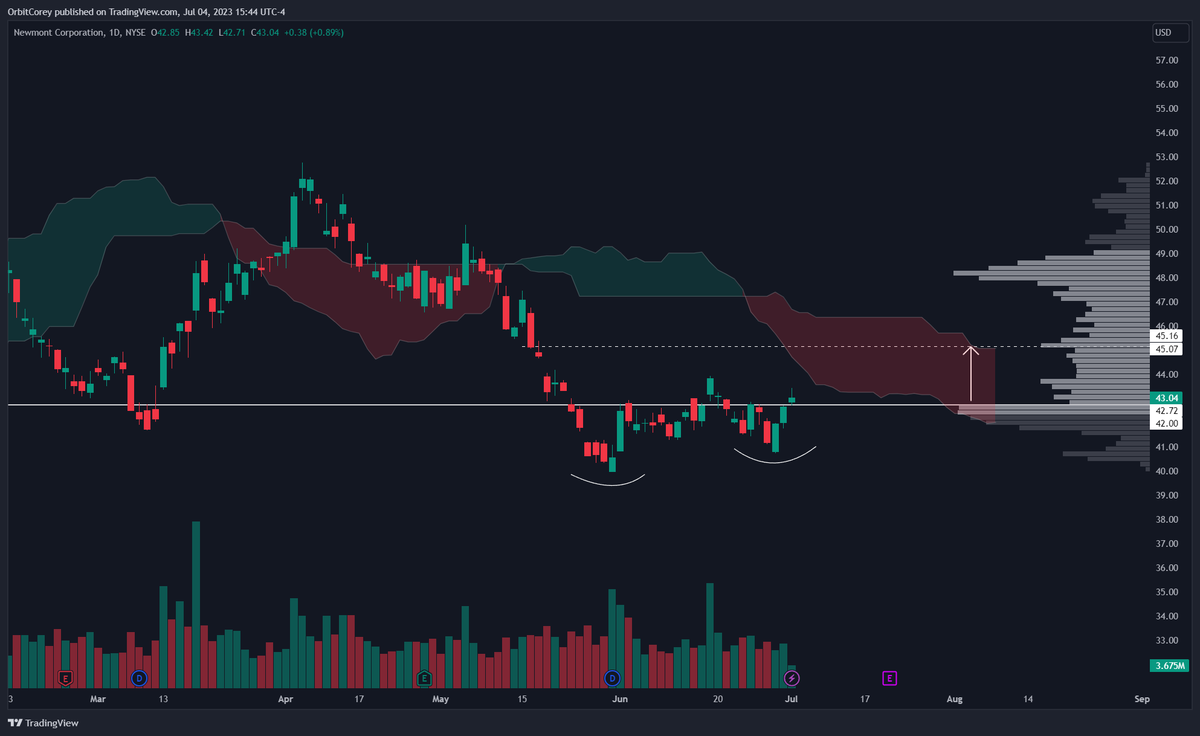Click the green E earnings marker
Image resolution: width=1200 pixels, height=736 pixels.
[x=425, y=678]
